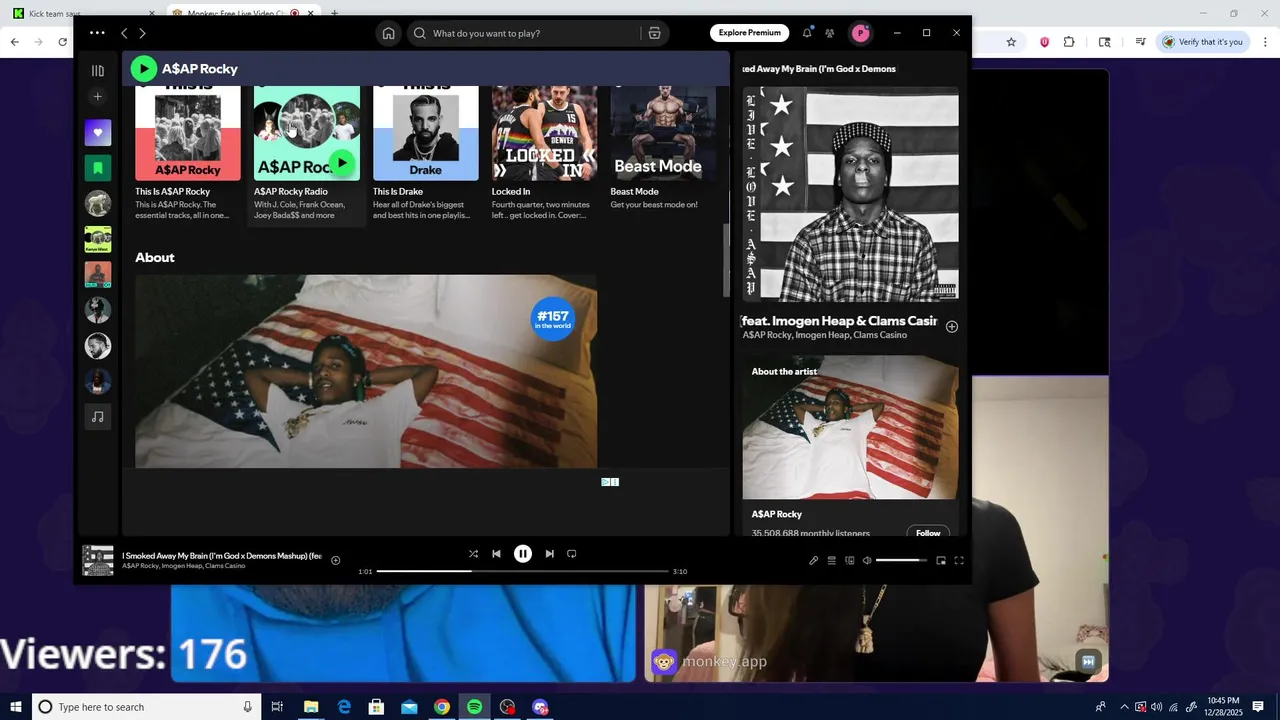
Task: Follow A$AP Rocky in the About the artist card
Action: (x=928, y=532)
